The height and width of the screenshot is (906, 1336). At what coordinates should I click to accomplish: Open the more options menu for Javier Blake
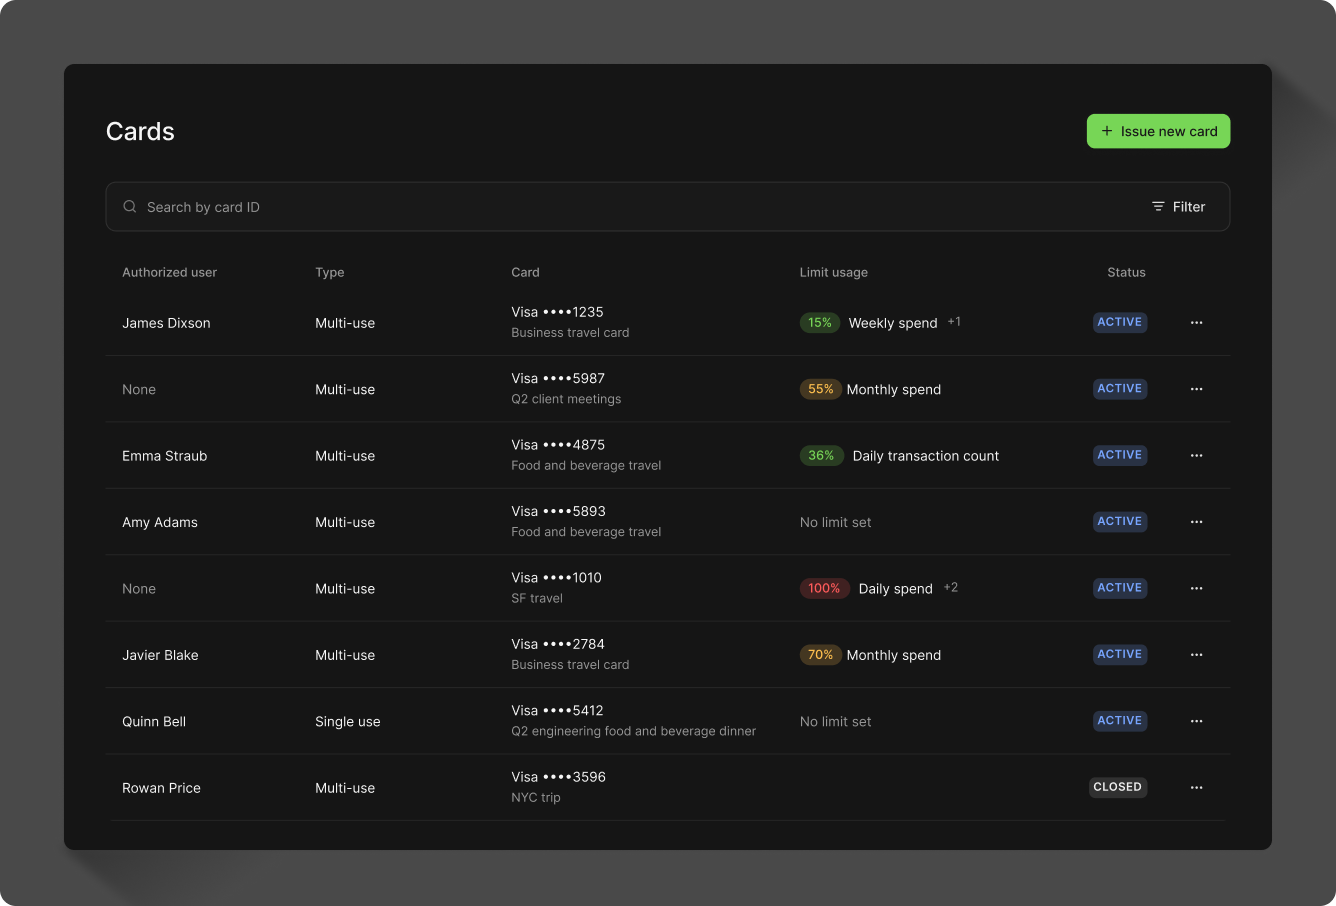(1196, 655)
